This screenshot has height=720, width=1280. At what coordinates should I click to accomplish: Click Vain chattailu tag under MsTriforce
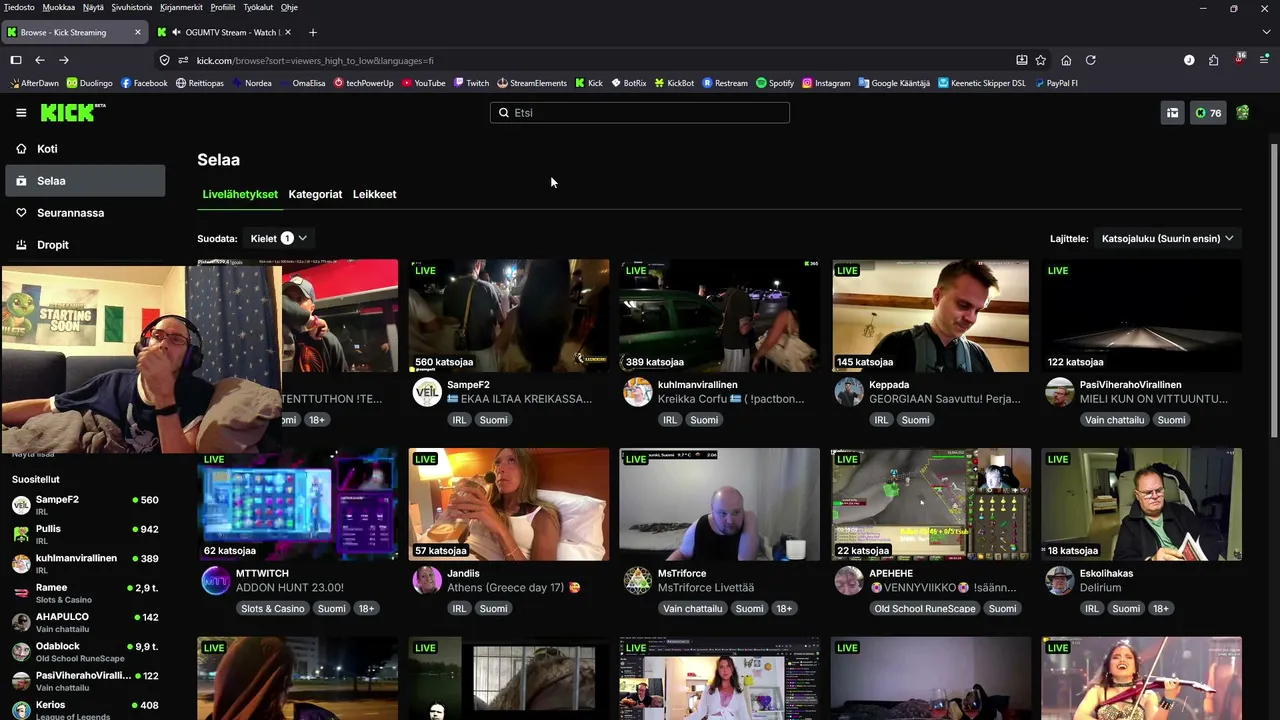(x=692, y=608)
